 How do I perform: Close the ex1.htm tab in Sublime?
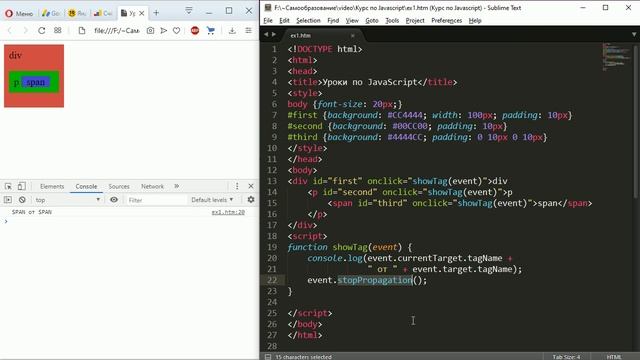(353, 36)
